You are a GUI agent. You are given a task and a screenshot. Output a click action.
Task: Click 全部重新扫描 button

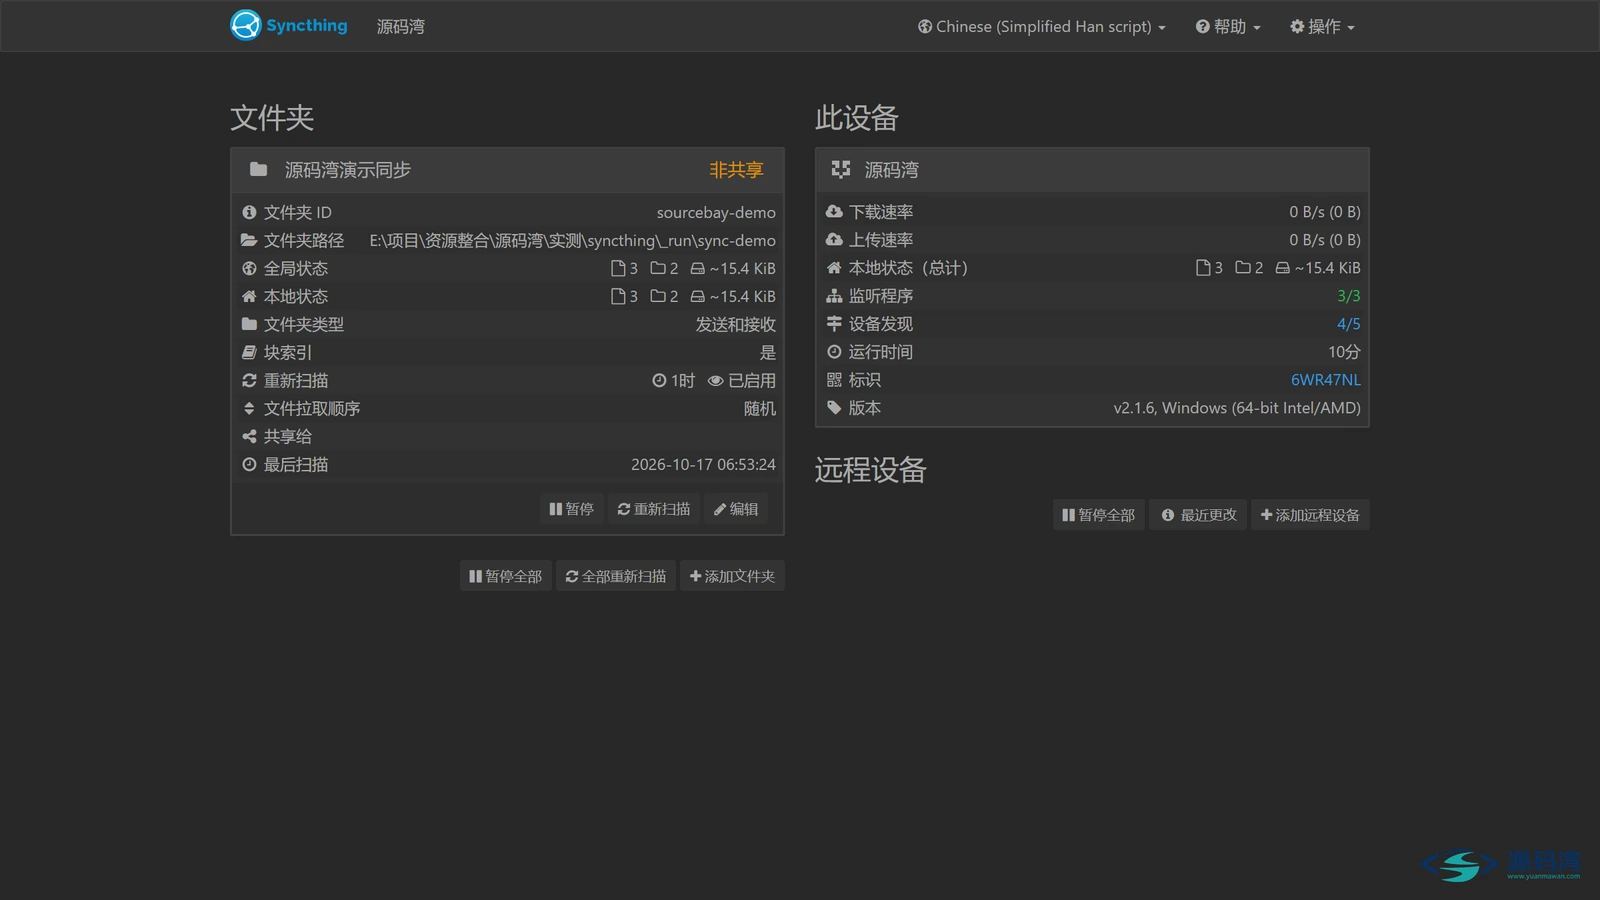(x=616, y=576)
